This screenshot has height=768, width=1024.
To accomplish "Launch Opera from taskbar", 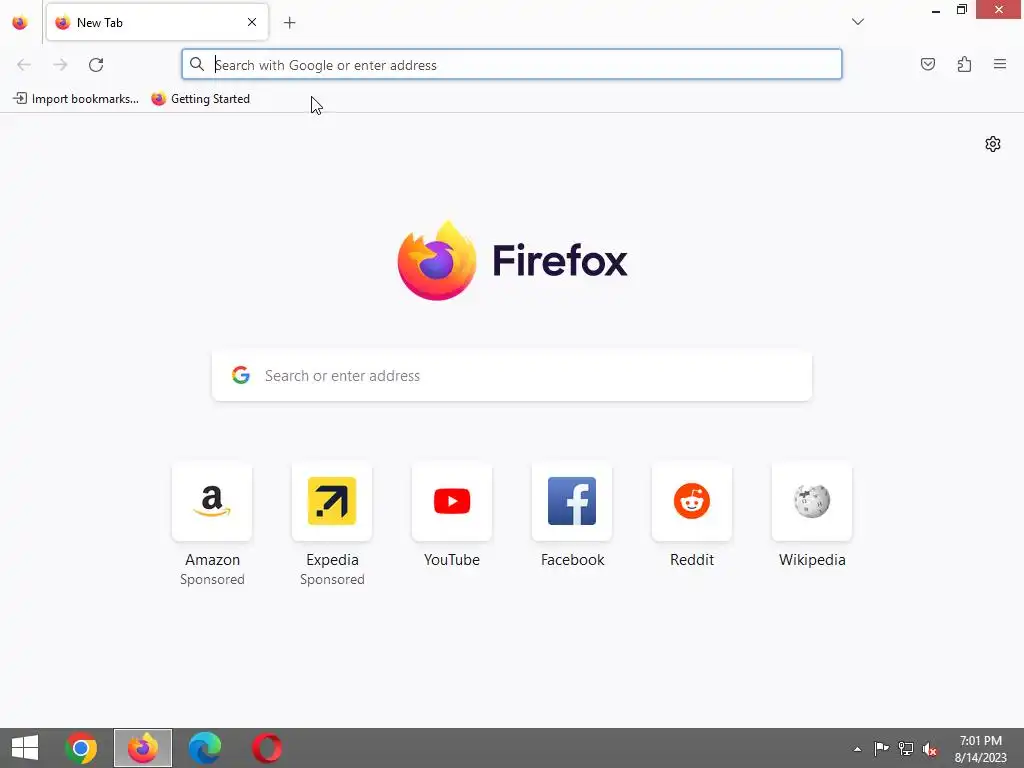I will 267,748.
